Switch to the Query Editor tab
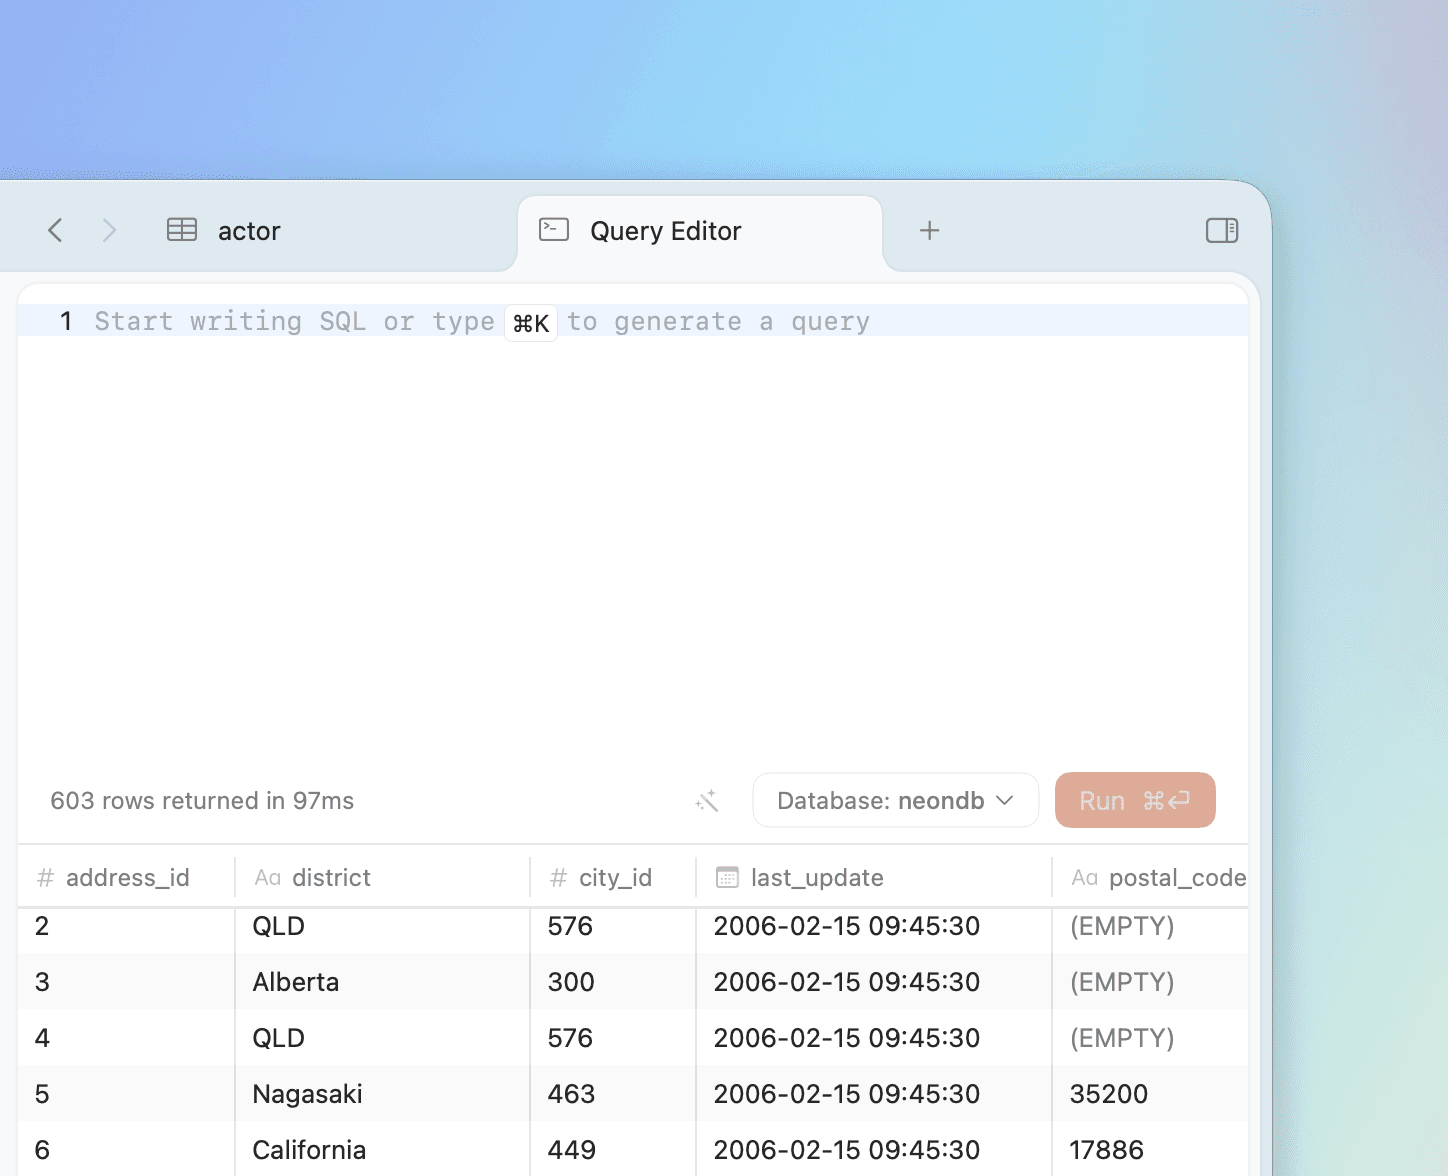 (x=665, y=231)
